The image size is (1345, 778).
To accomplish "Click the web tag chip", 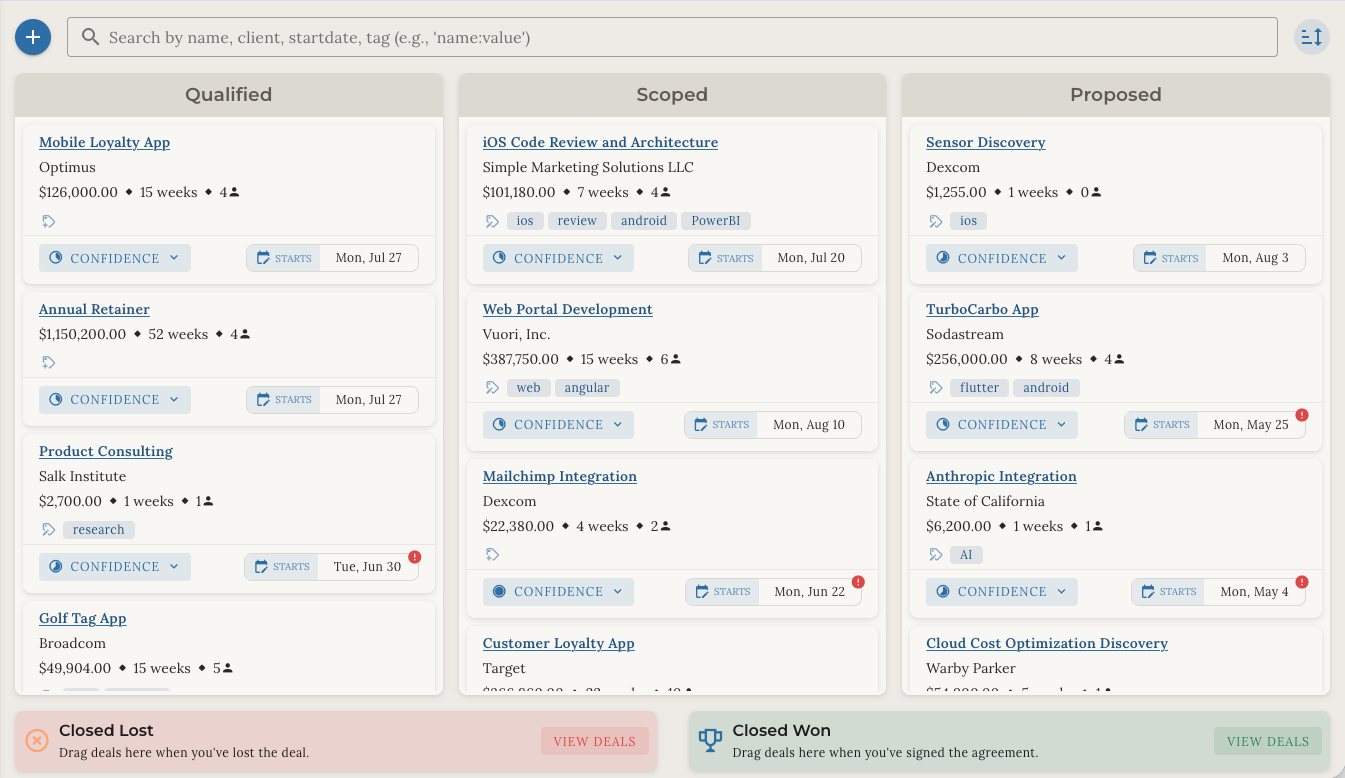I will tap(529, 388).
